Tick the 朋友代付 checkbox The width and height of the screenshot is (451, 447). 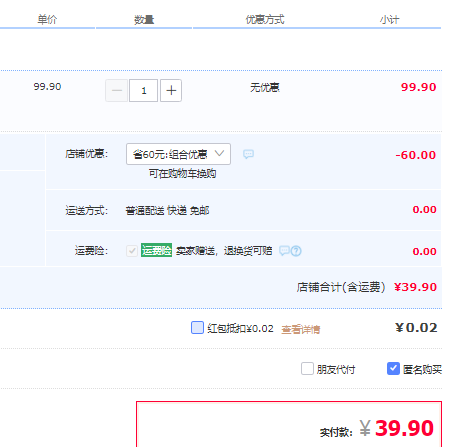(307, 369)
